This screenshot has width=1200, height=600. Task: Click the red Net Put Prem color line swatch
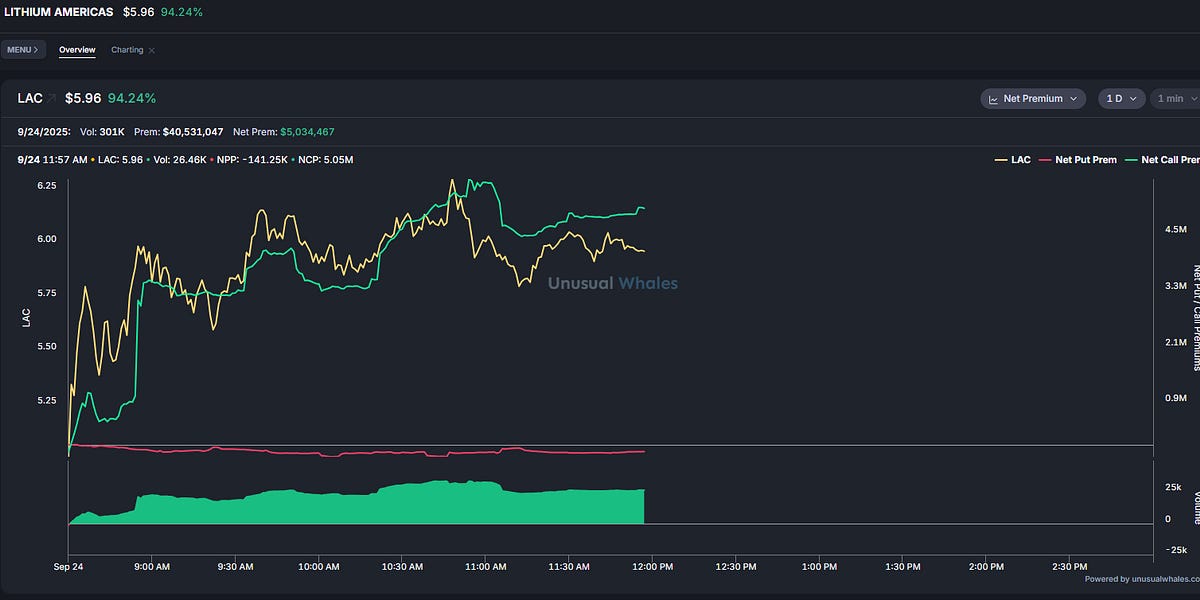[x=1045, y=159]
